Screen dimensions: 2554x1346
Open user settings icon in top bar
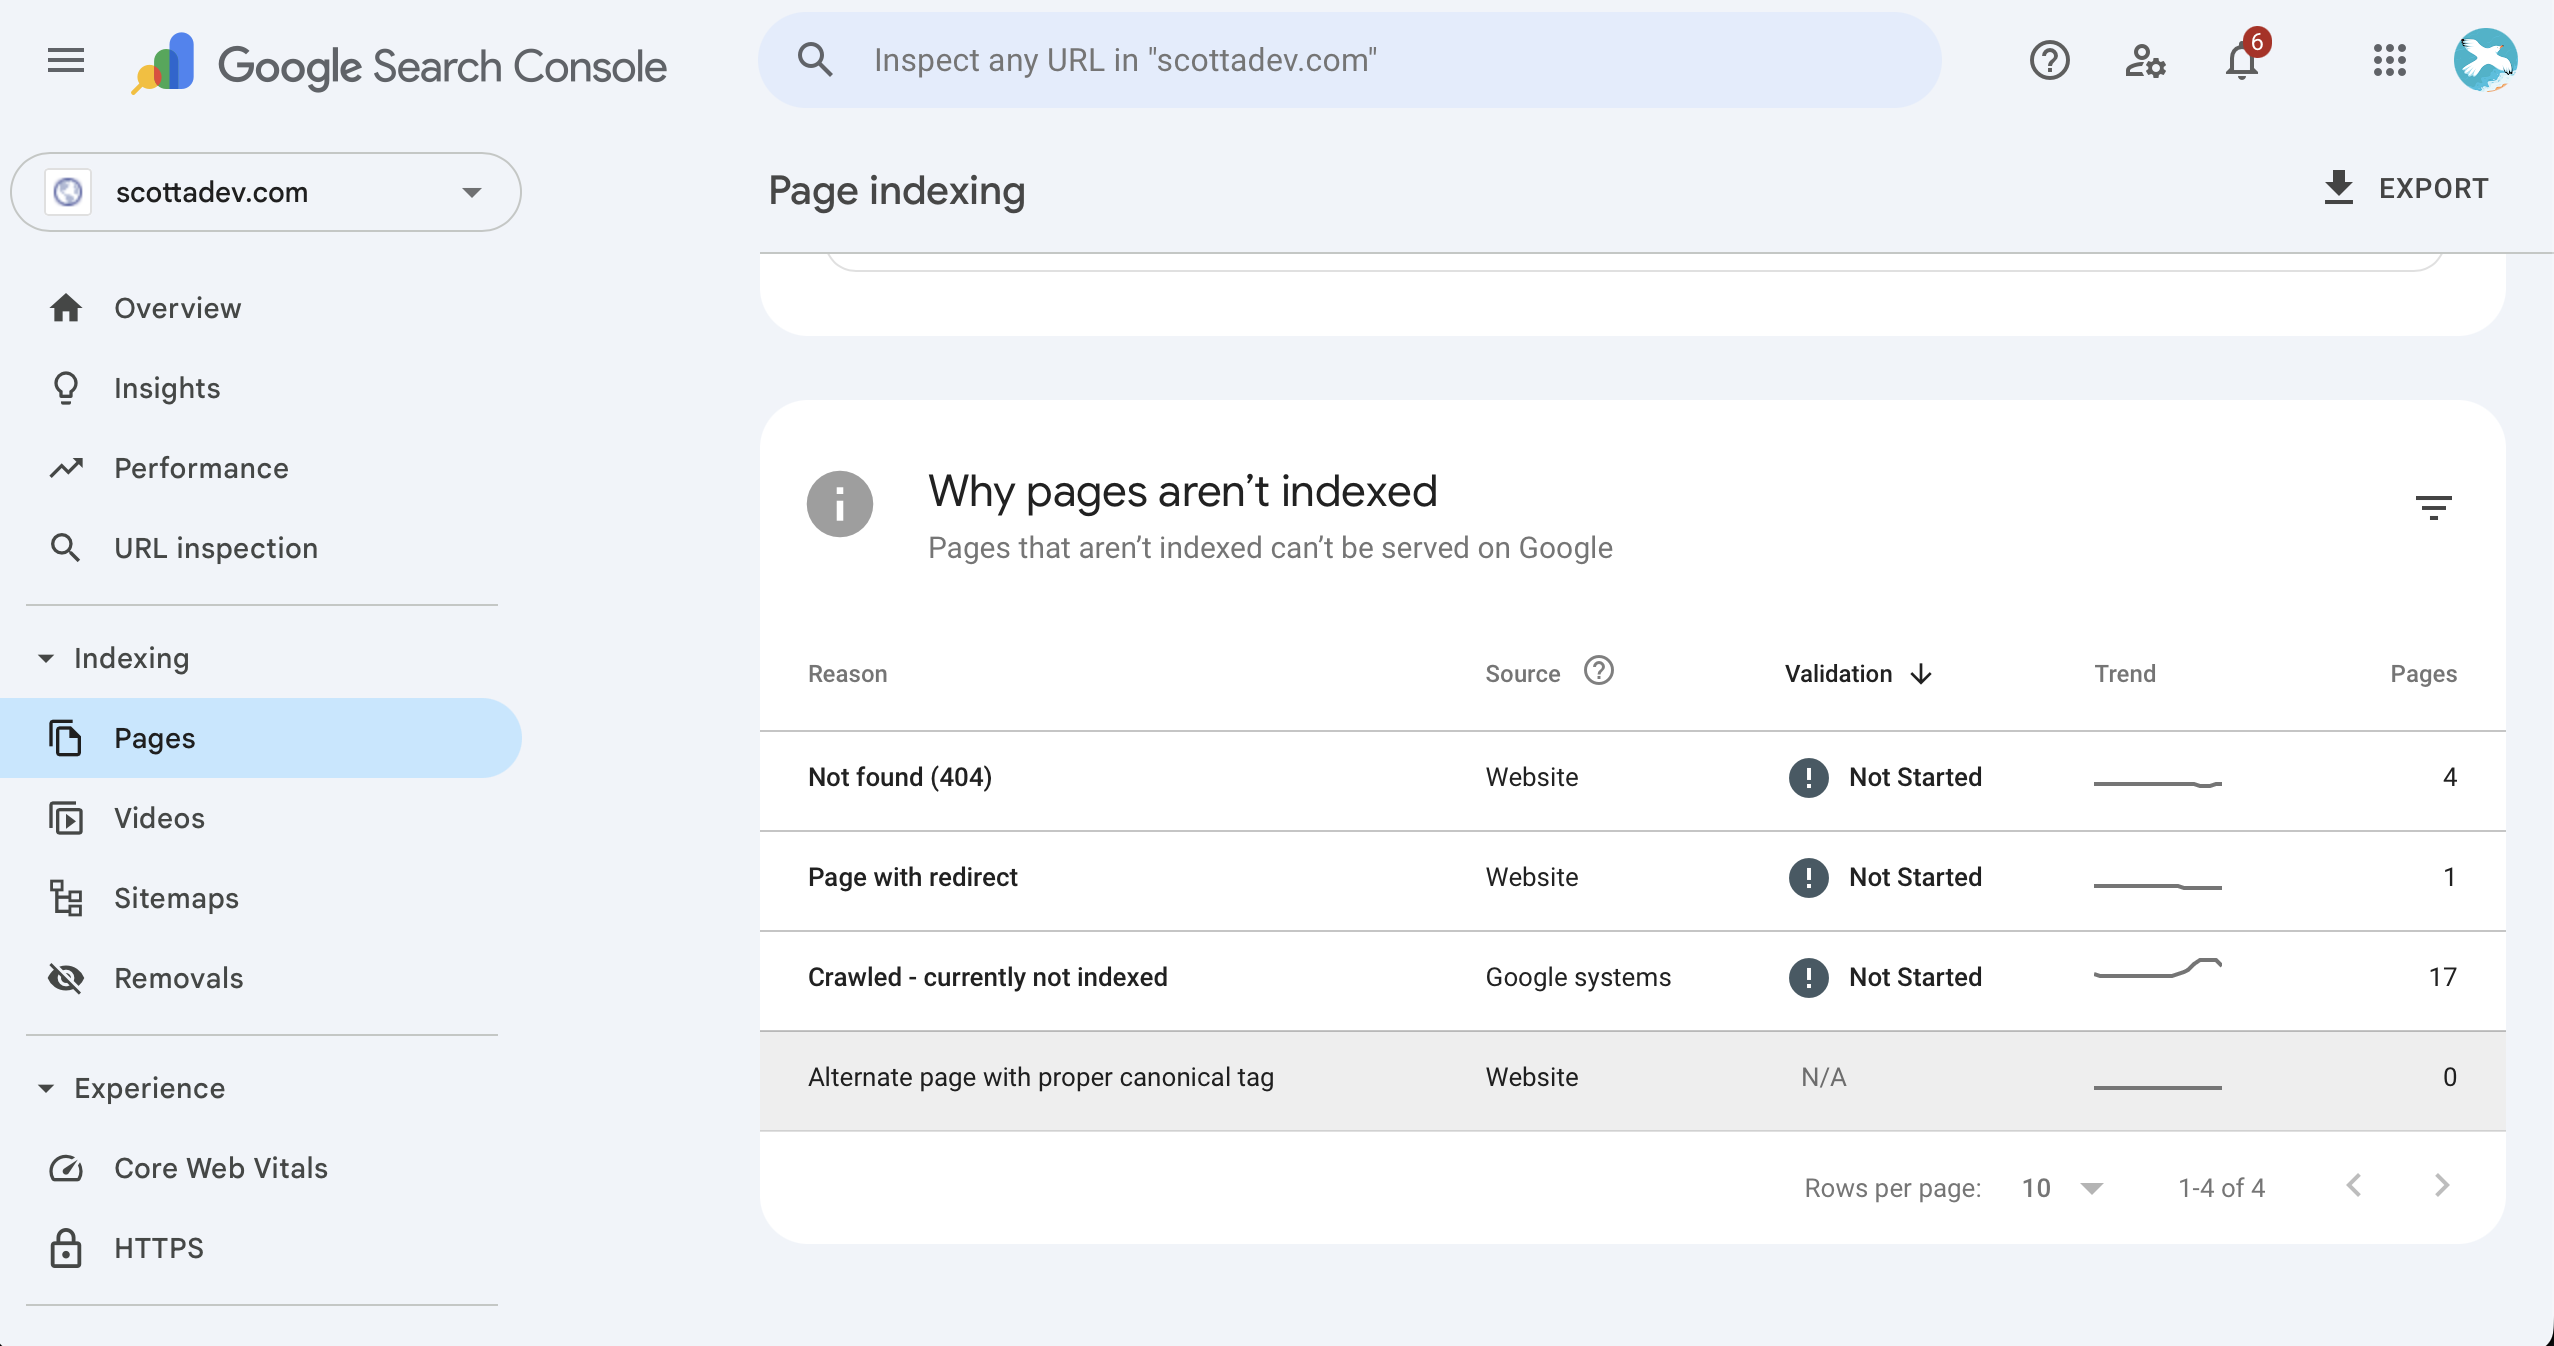[2145, 61]
